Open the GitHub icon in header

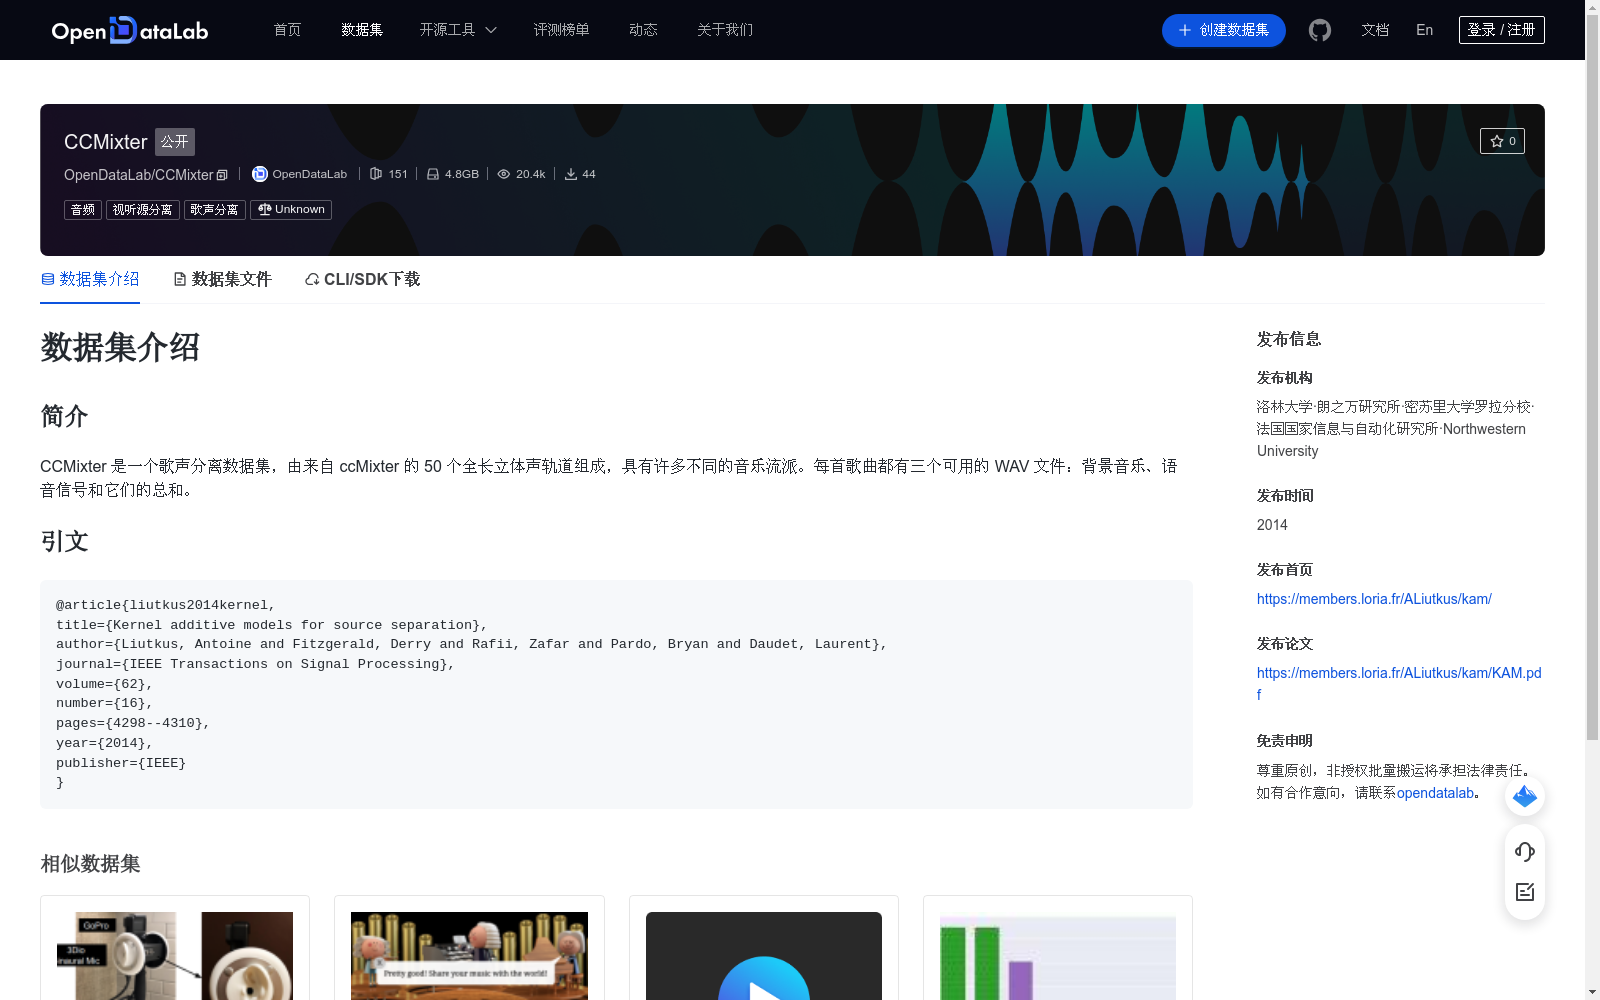[x=1320, y=30]
